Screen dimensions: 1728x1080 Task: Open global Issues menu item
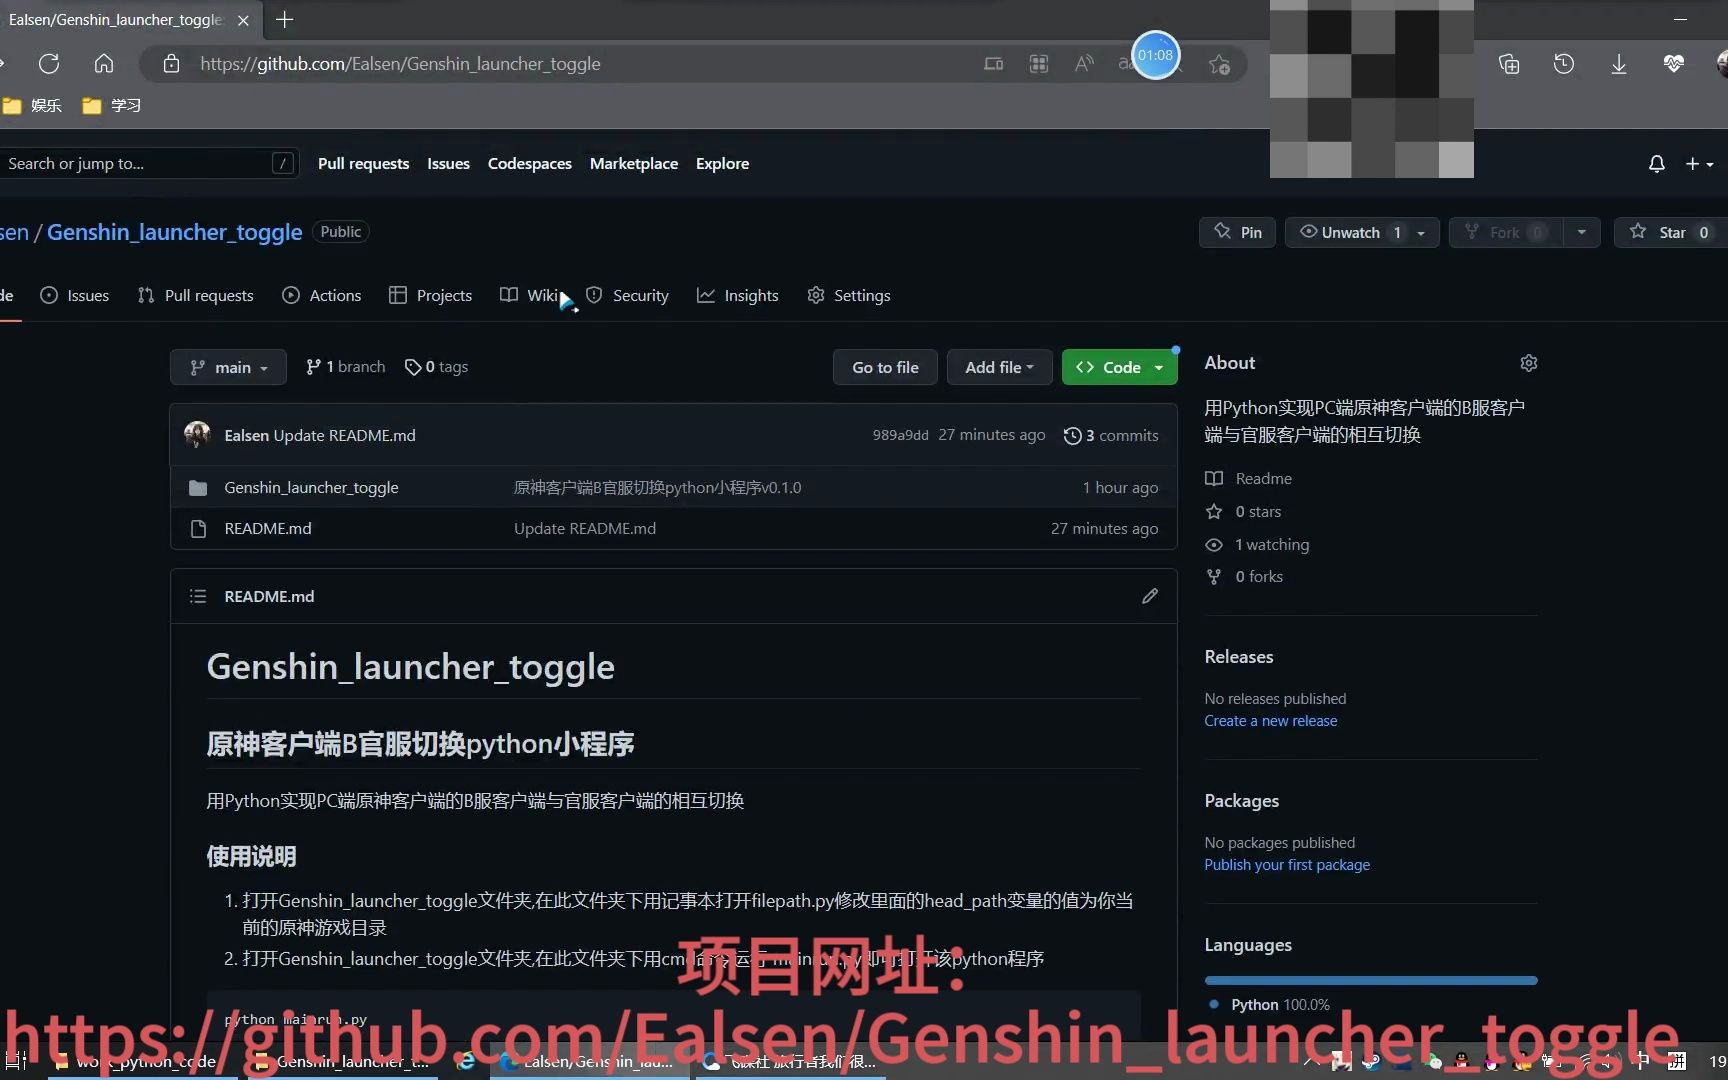[x=448, y=163]
